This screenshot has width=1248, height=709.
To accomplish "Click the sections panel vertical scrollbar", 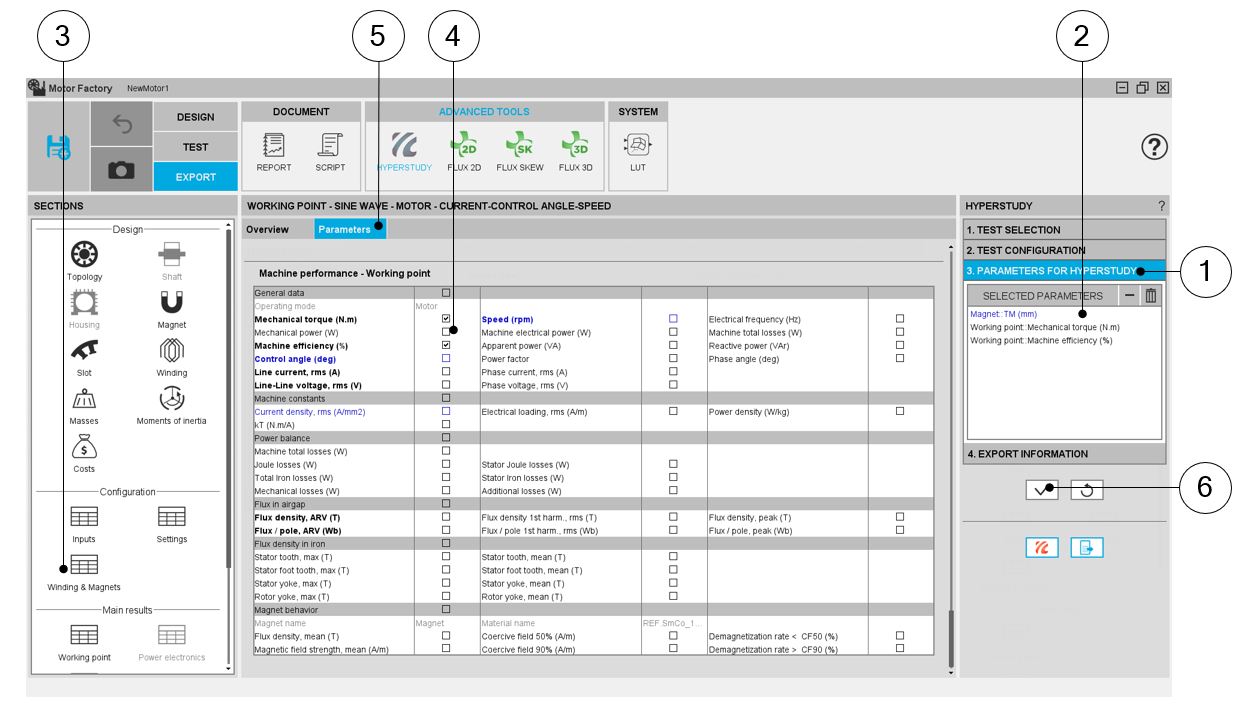I will click(228, 400).
